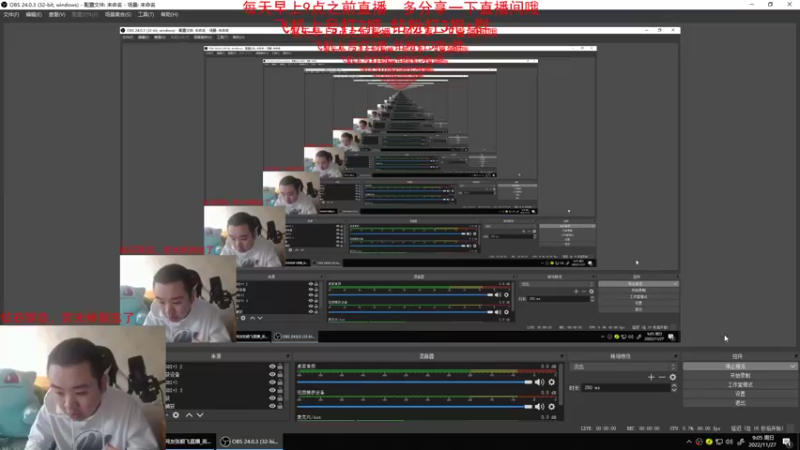Float the 来源 sources dock panel

pyautogui.click(x=288, y=356)
